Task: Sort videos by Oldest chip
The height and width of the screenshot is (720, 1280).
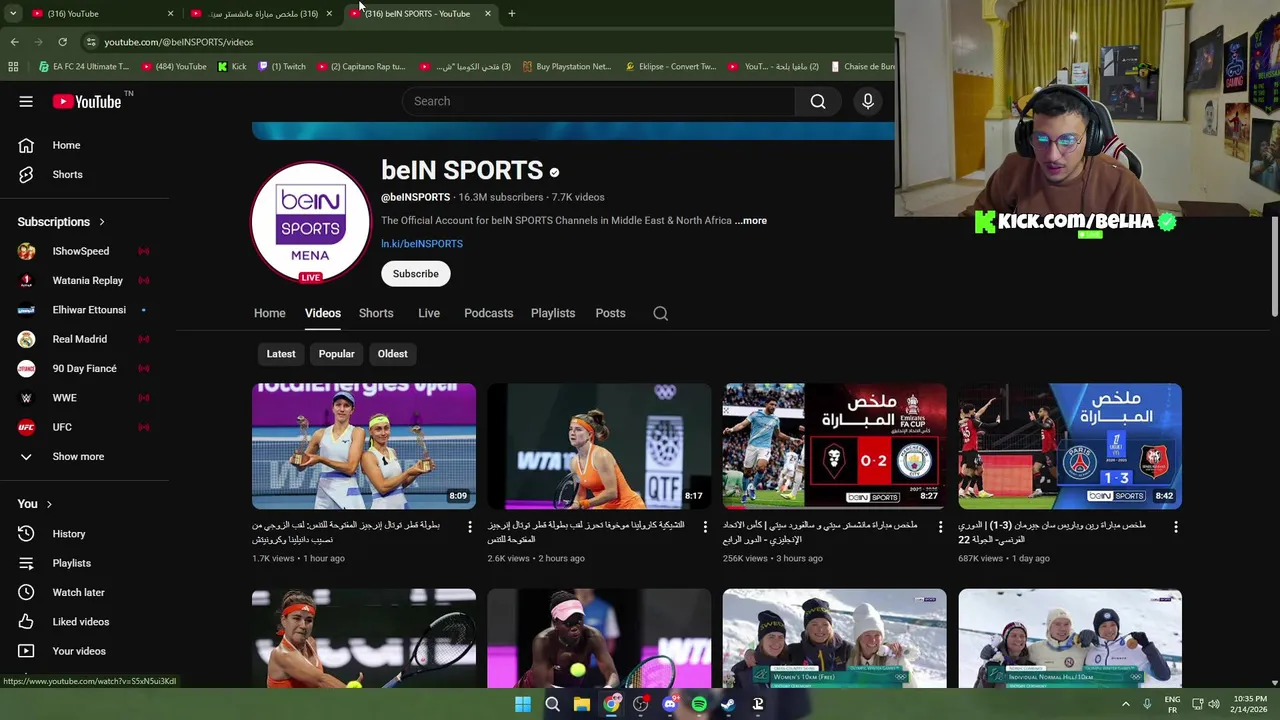Action: (392, 354)
